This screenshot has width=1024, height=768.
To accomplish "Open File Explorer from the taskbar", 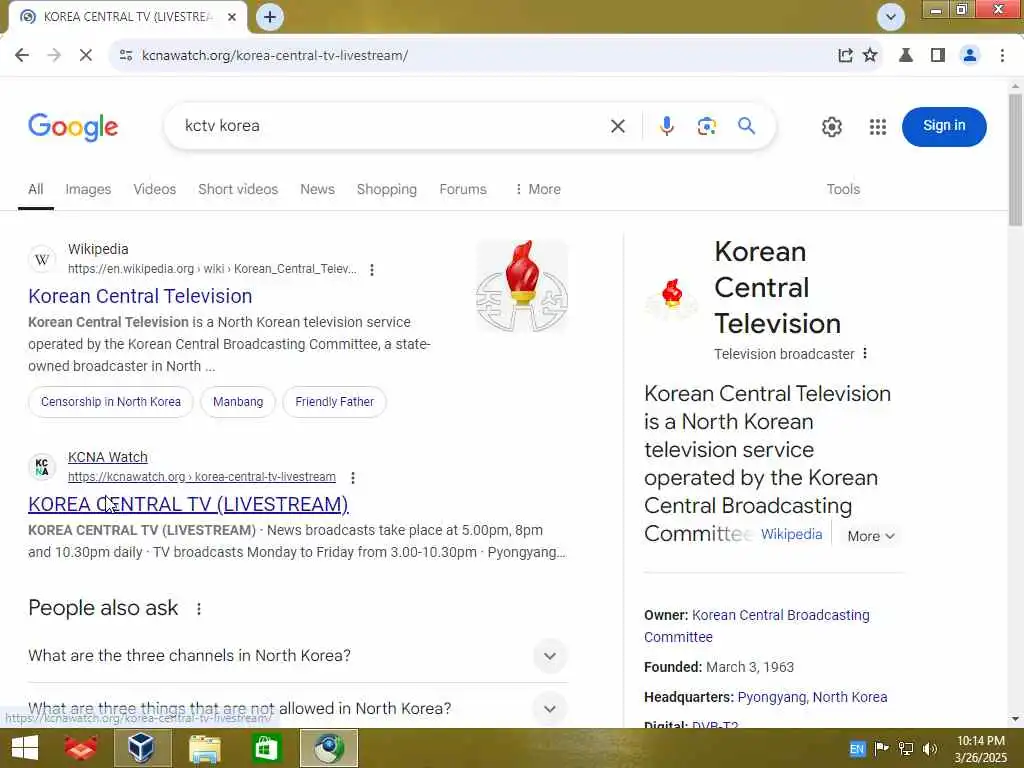I will pyautogui.click(x=204, y=748).
